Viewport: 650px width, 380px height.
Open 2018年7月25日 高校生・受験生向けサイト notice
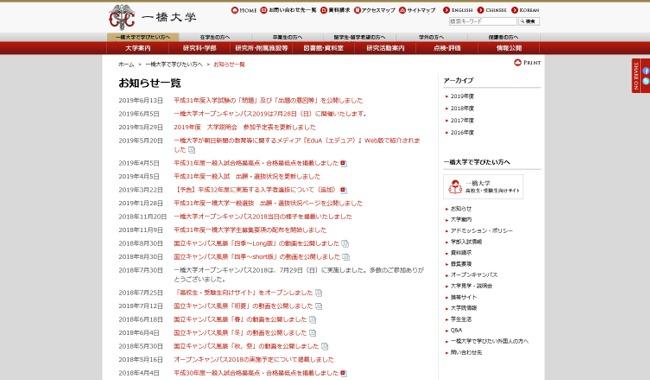tap(243, 293)
